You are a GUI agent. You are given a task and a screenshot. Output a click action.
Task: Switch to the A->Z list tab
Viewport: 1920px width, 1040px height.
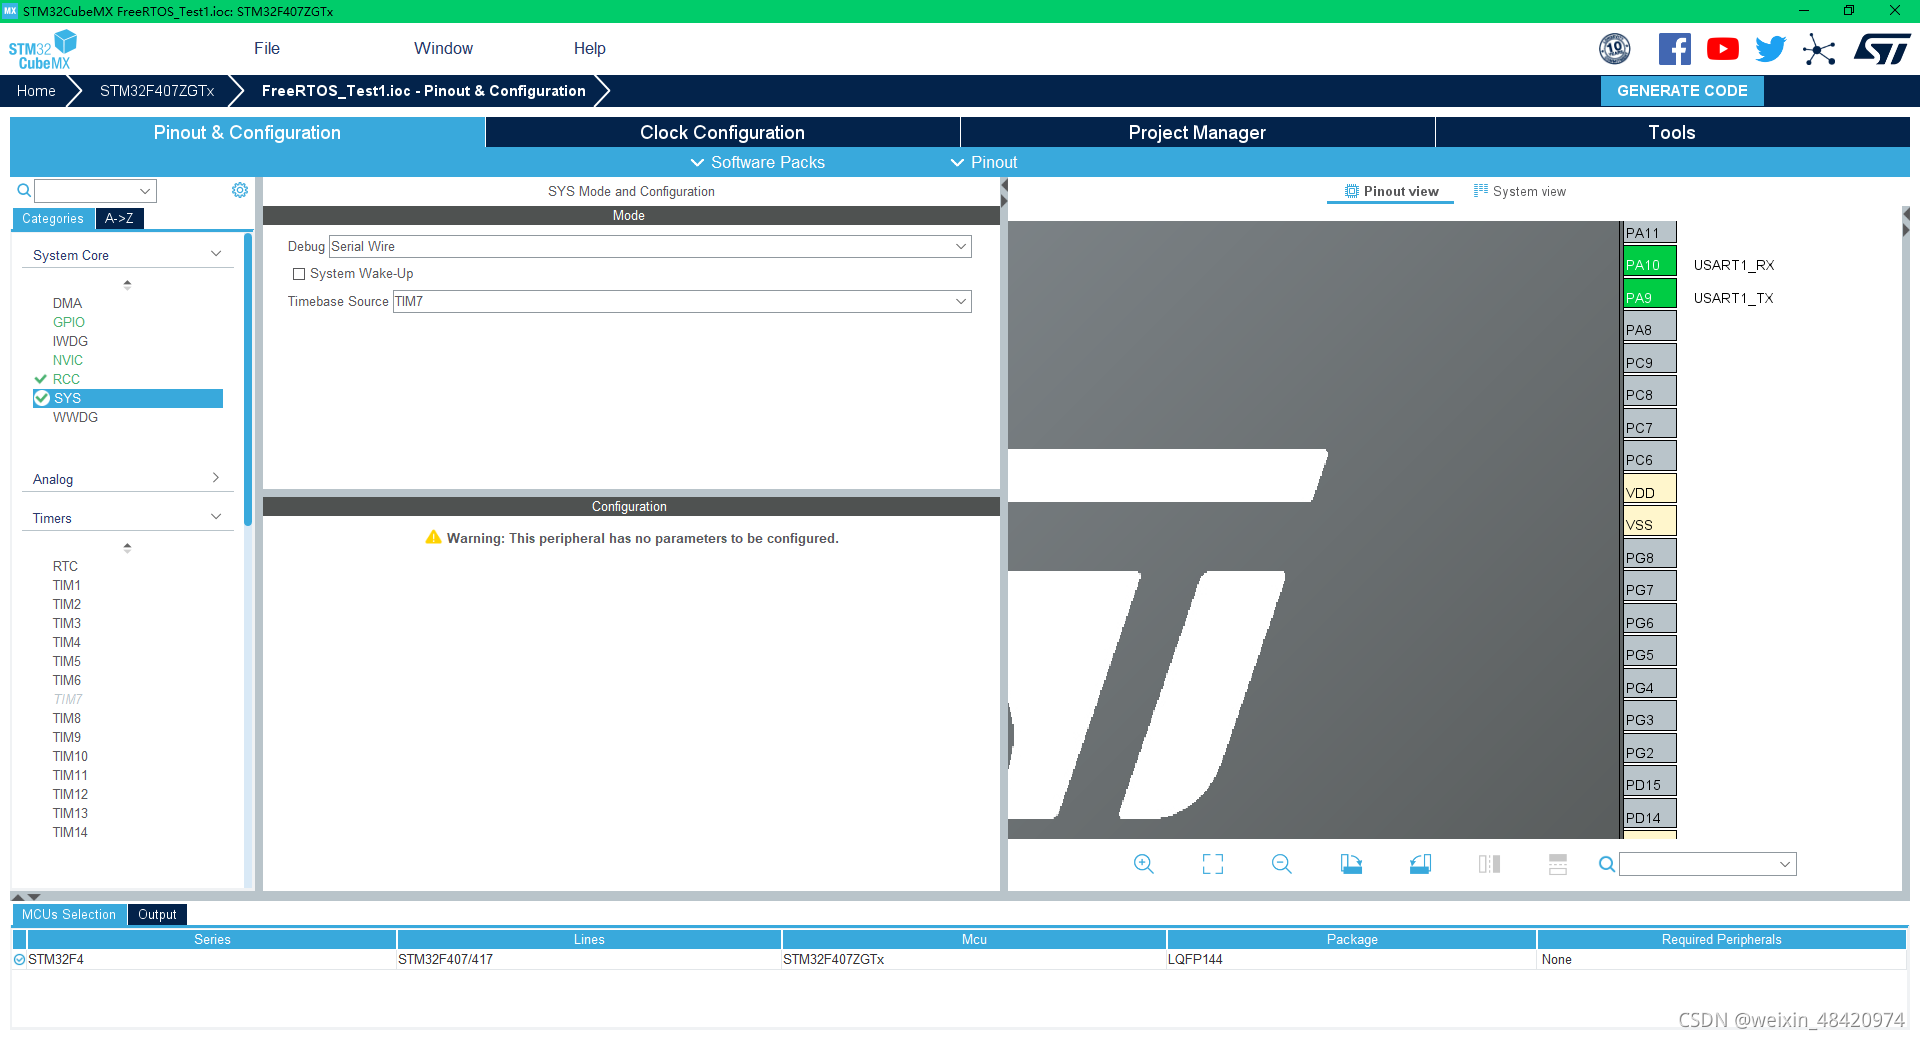119,218
